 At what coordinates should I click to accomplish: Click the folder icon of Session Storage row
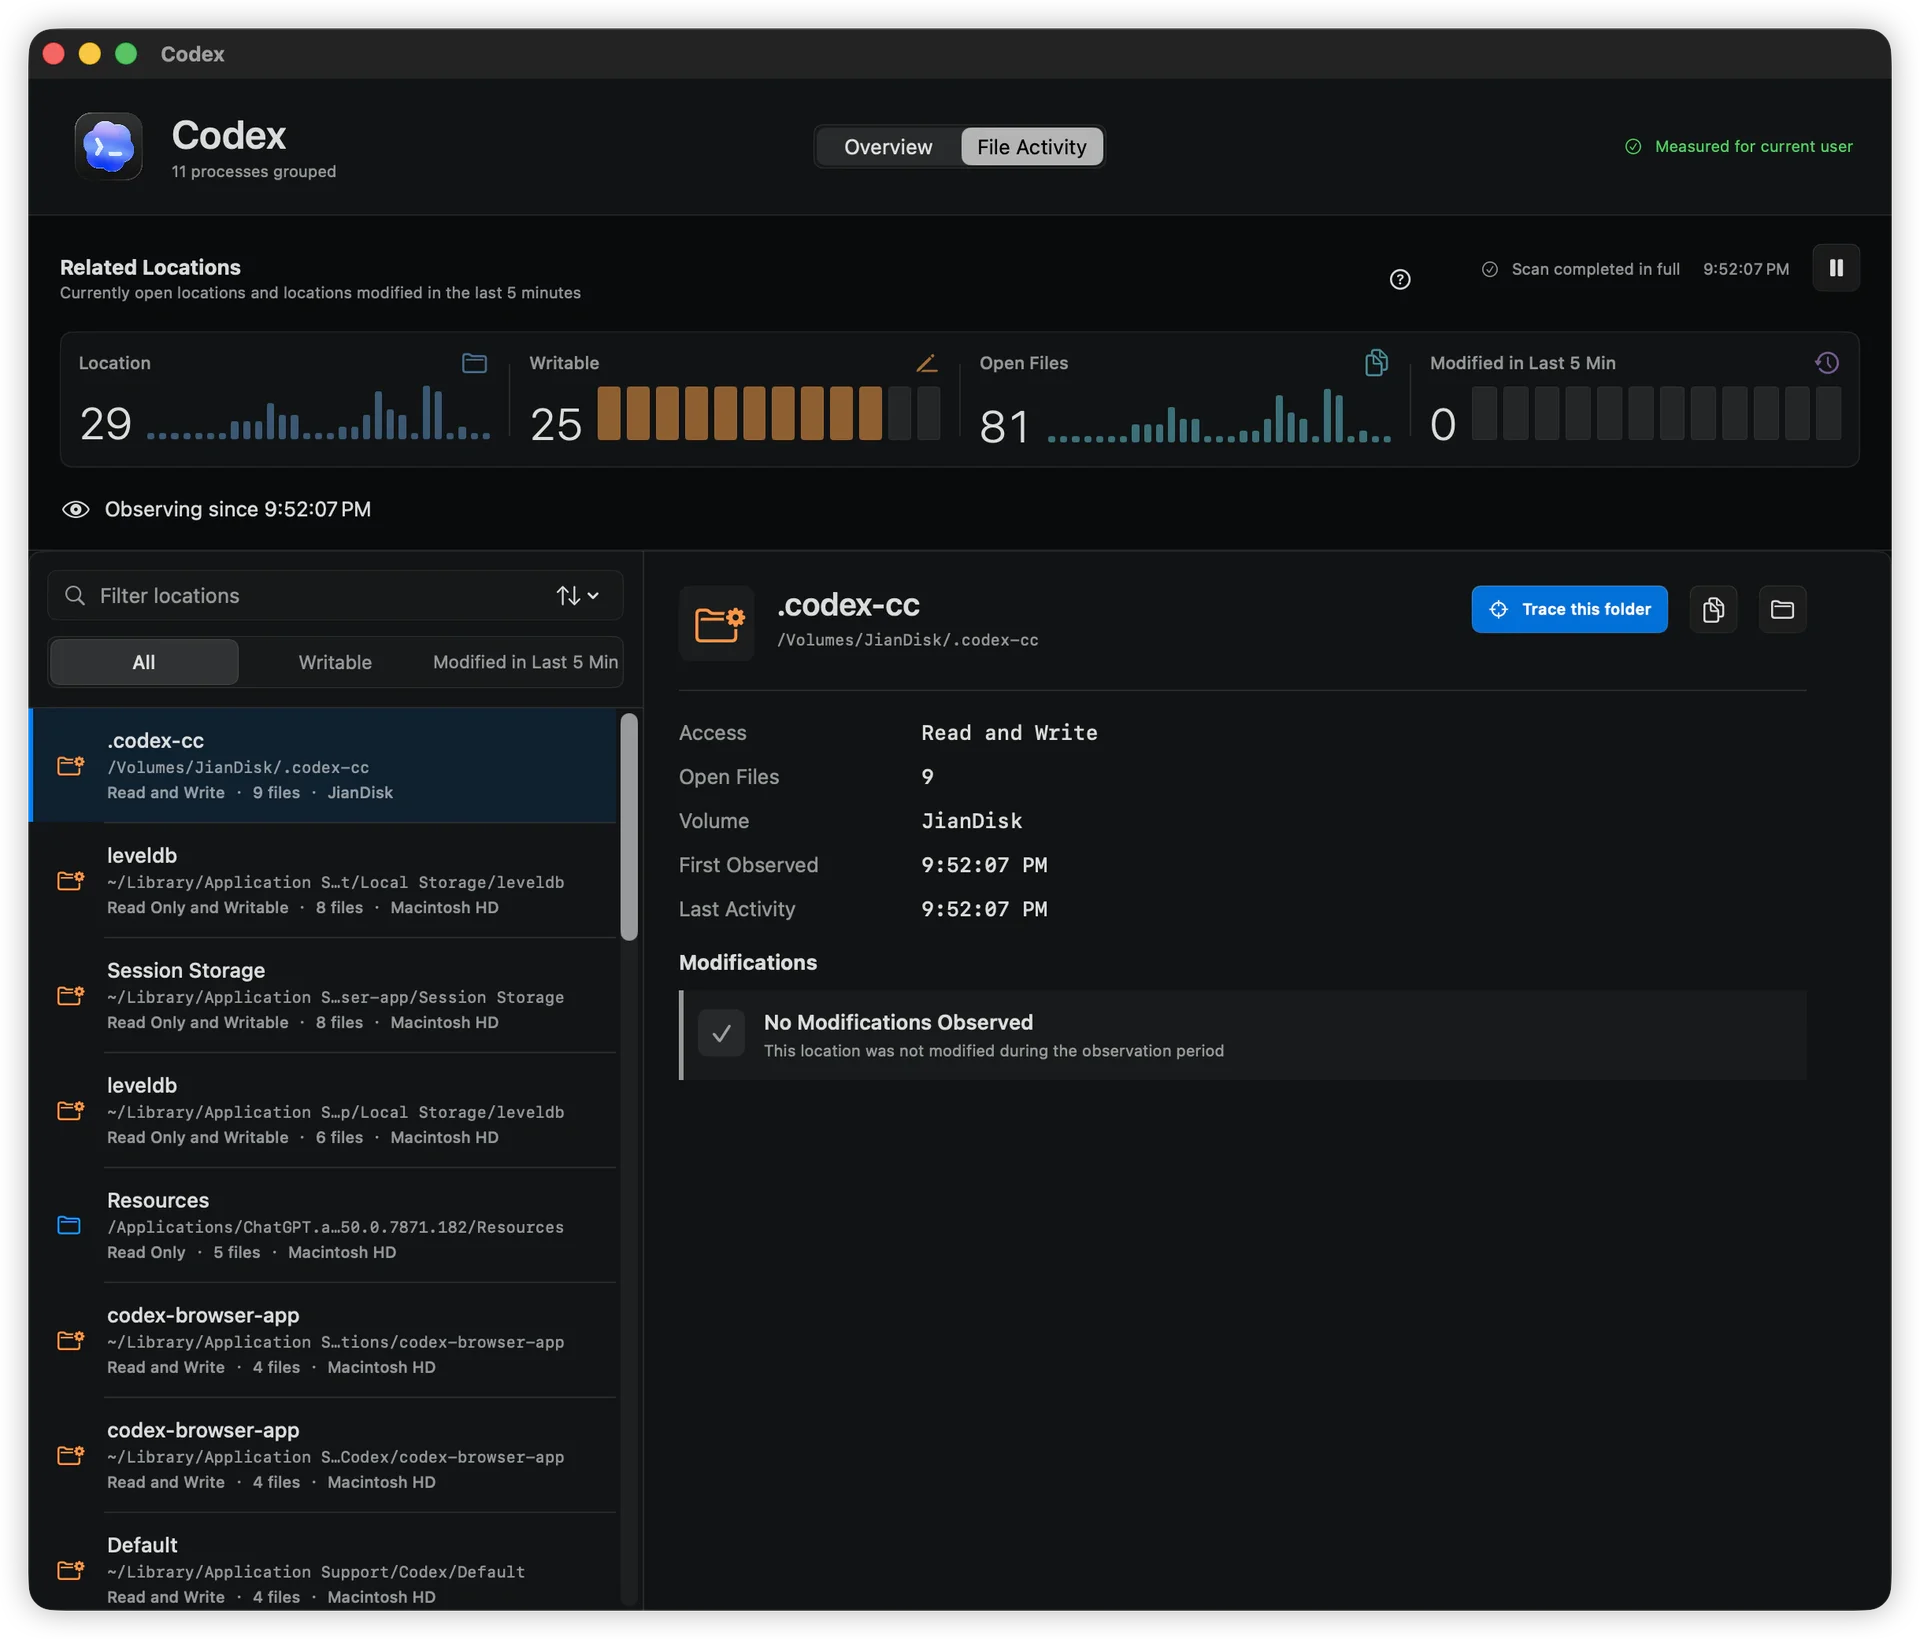(x=71, y=995)
